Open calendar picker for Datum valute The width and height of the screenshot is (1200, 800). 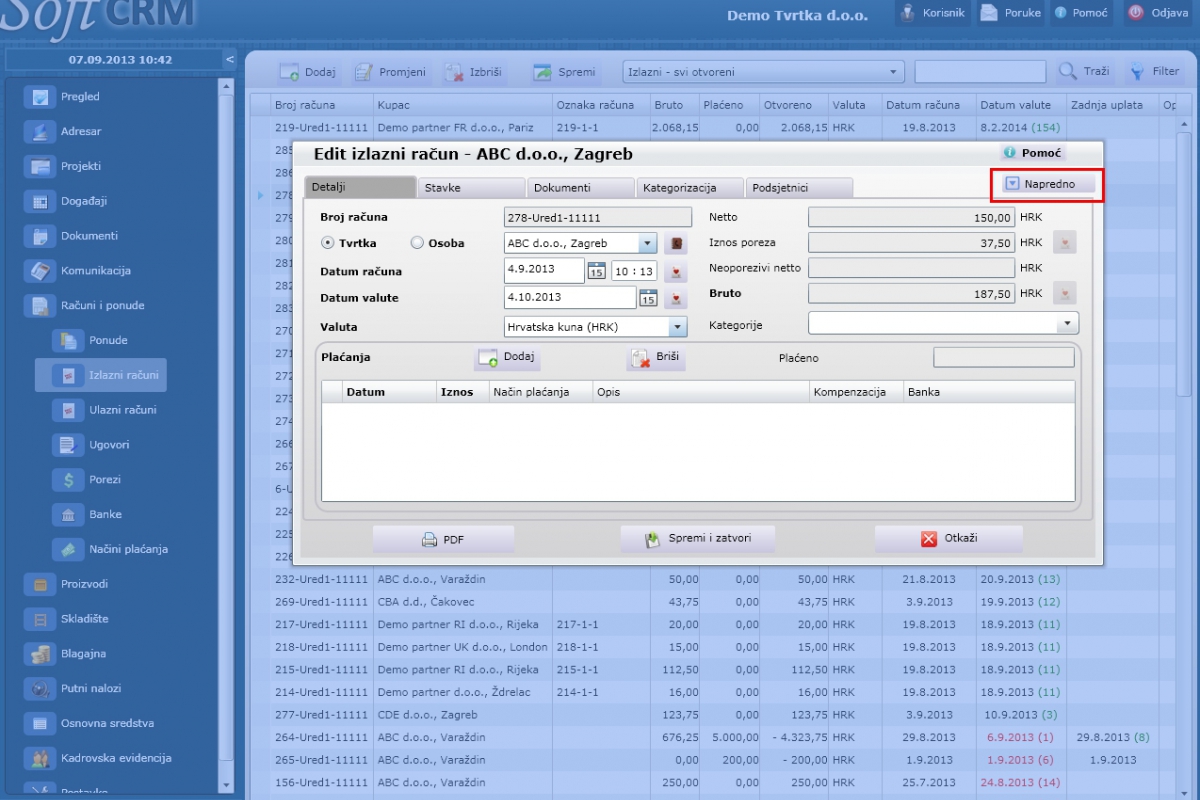(x=648, y=298)
